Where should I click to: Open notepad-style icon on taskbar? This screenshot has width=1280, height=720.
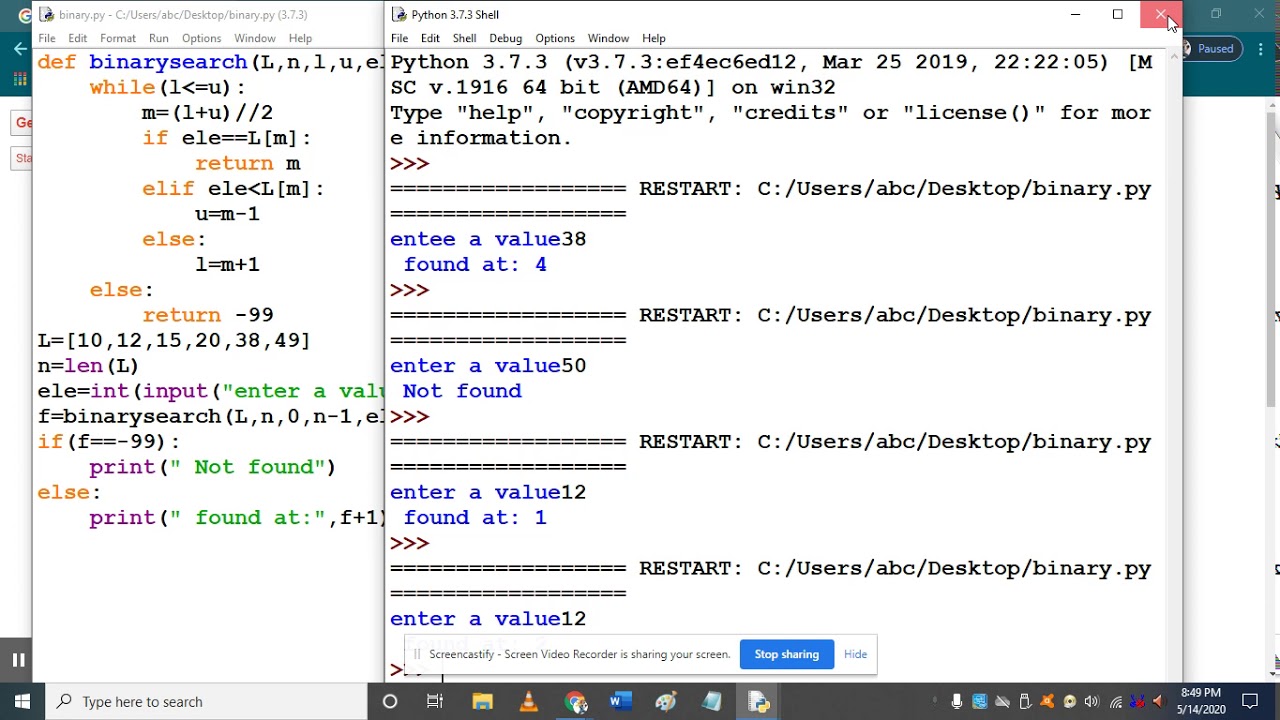click(712, 701)
